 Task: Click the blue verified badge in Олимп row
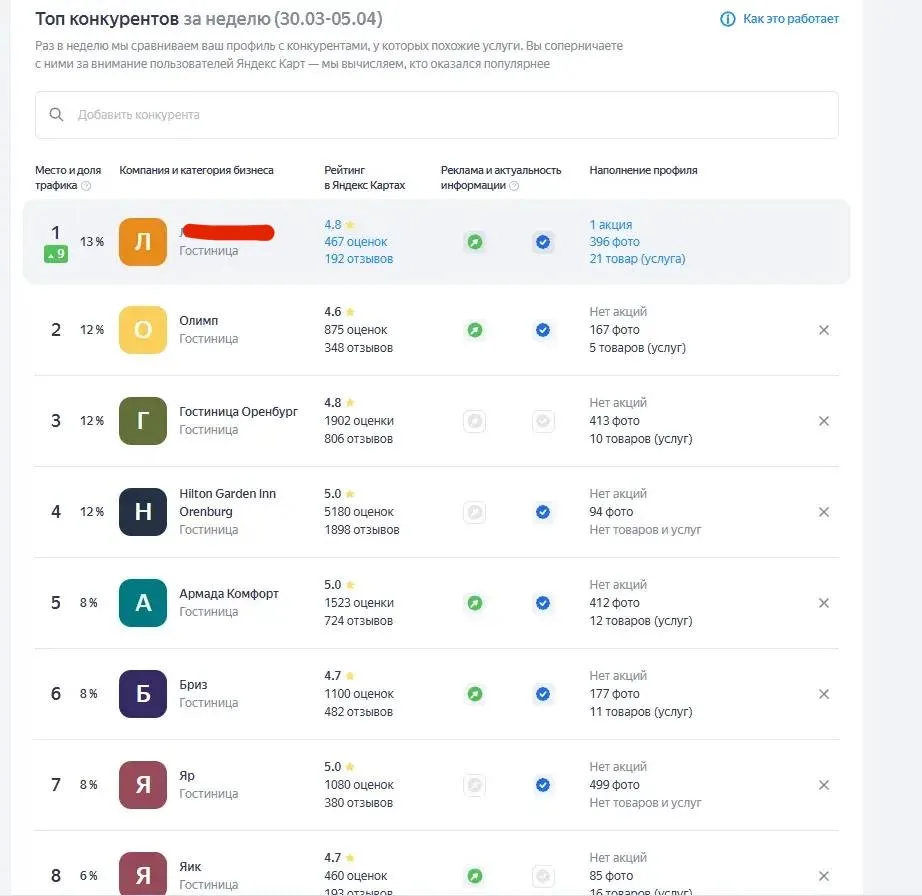click(x=543, y=330)
